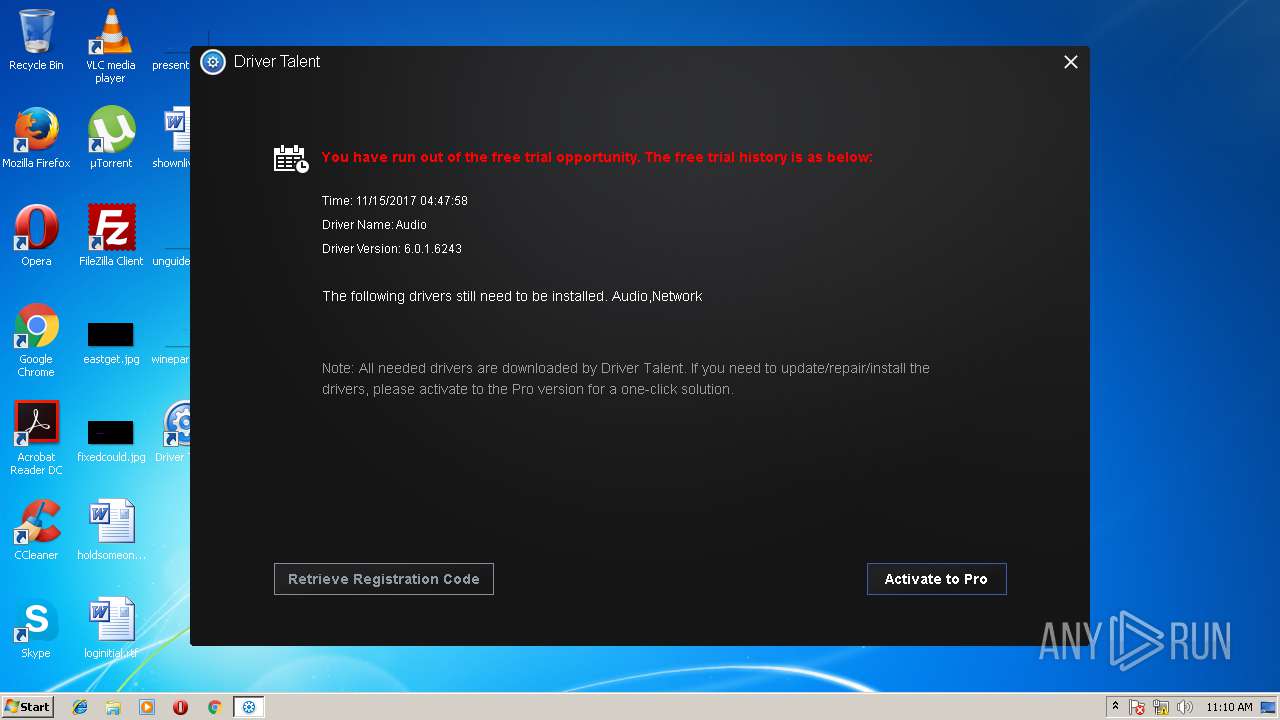
Task: Select Mozilla Firefox desktop icon
Action: pos(36,138)
